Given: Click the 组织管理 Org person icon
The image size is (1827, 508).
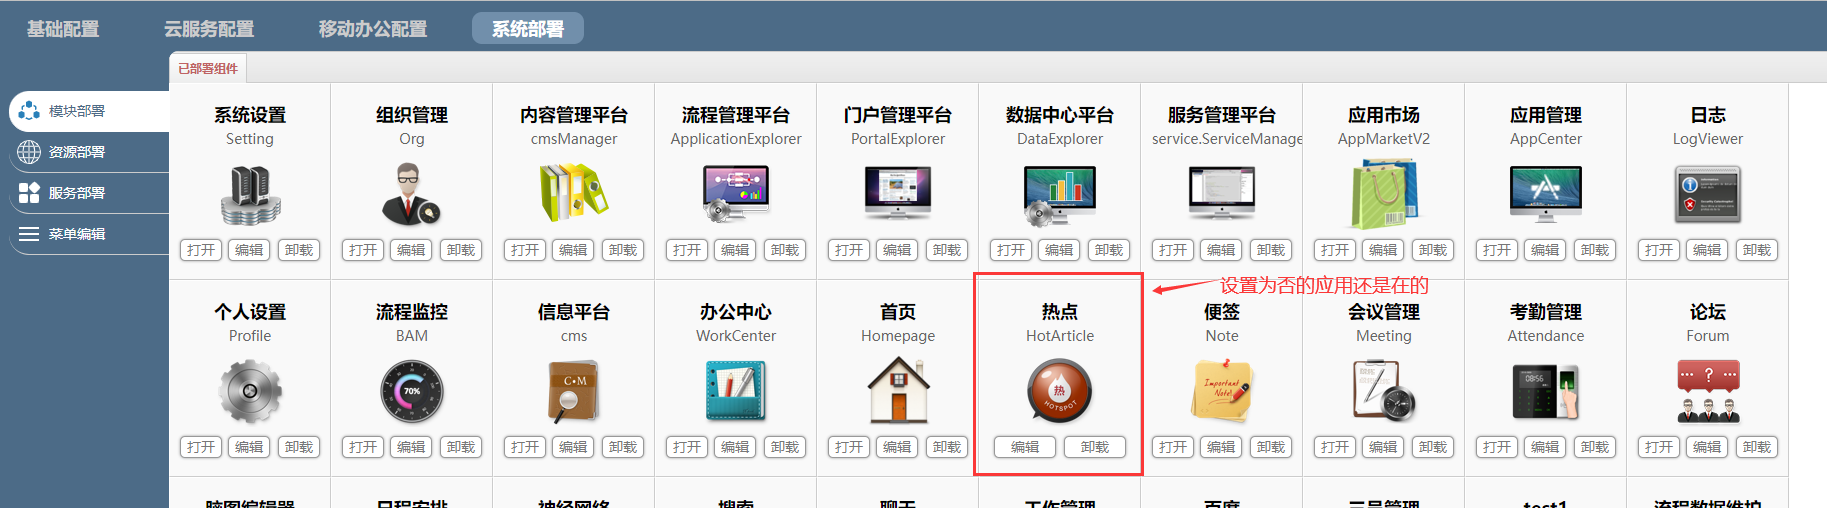Looking at the screenshot, I should 411,194.
